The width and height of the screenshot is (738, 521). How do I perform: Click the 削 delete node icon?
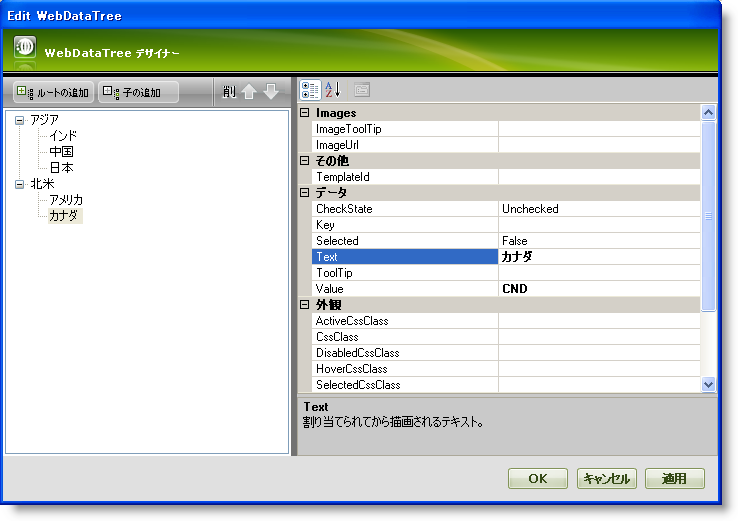229,92
